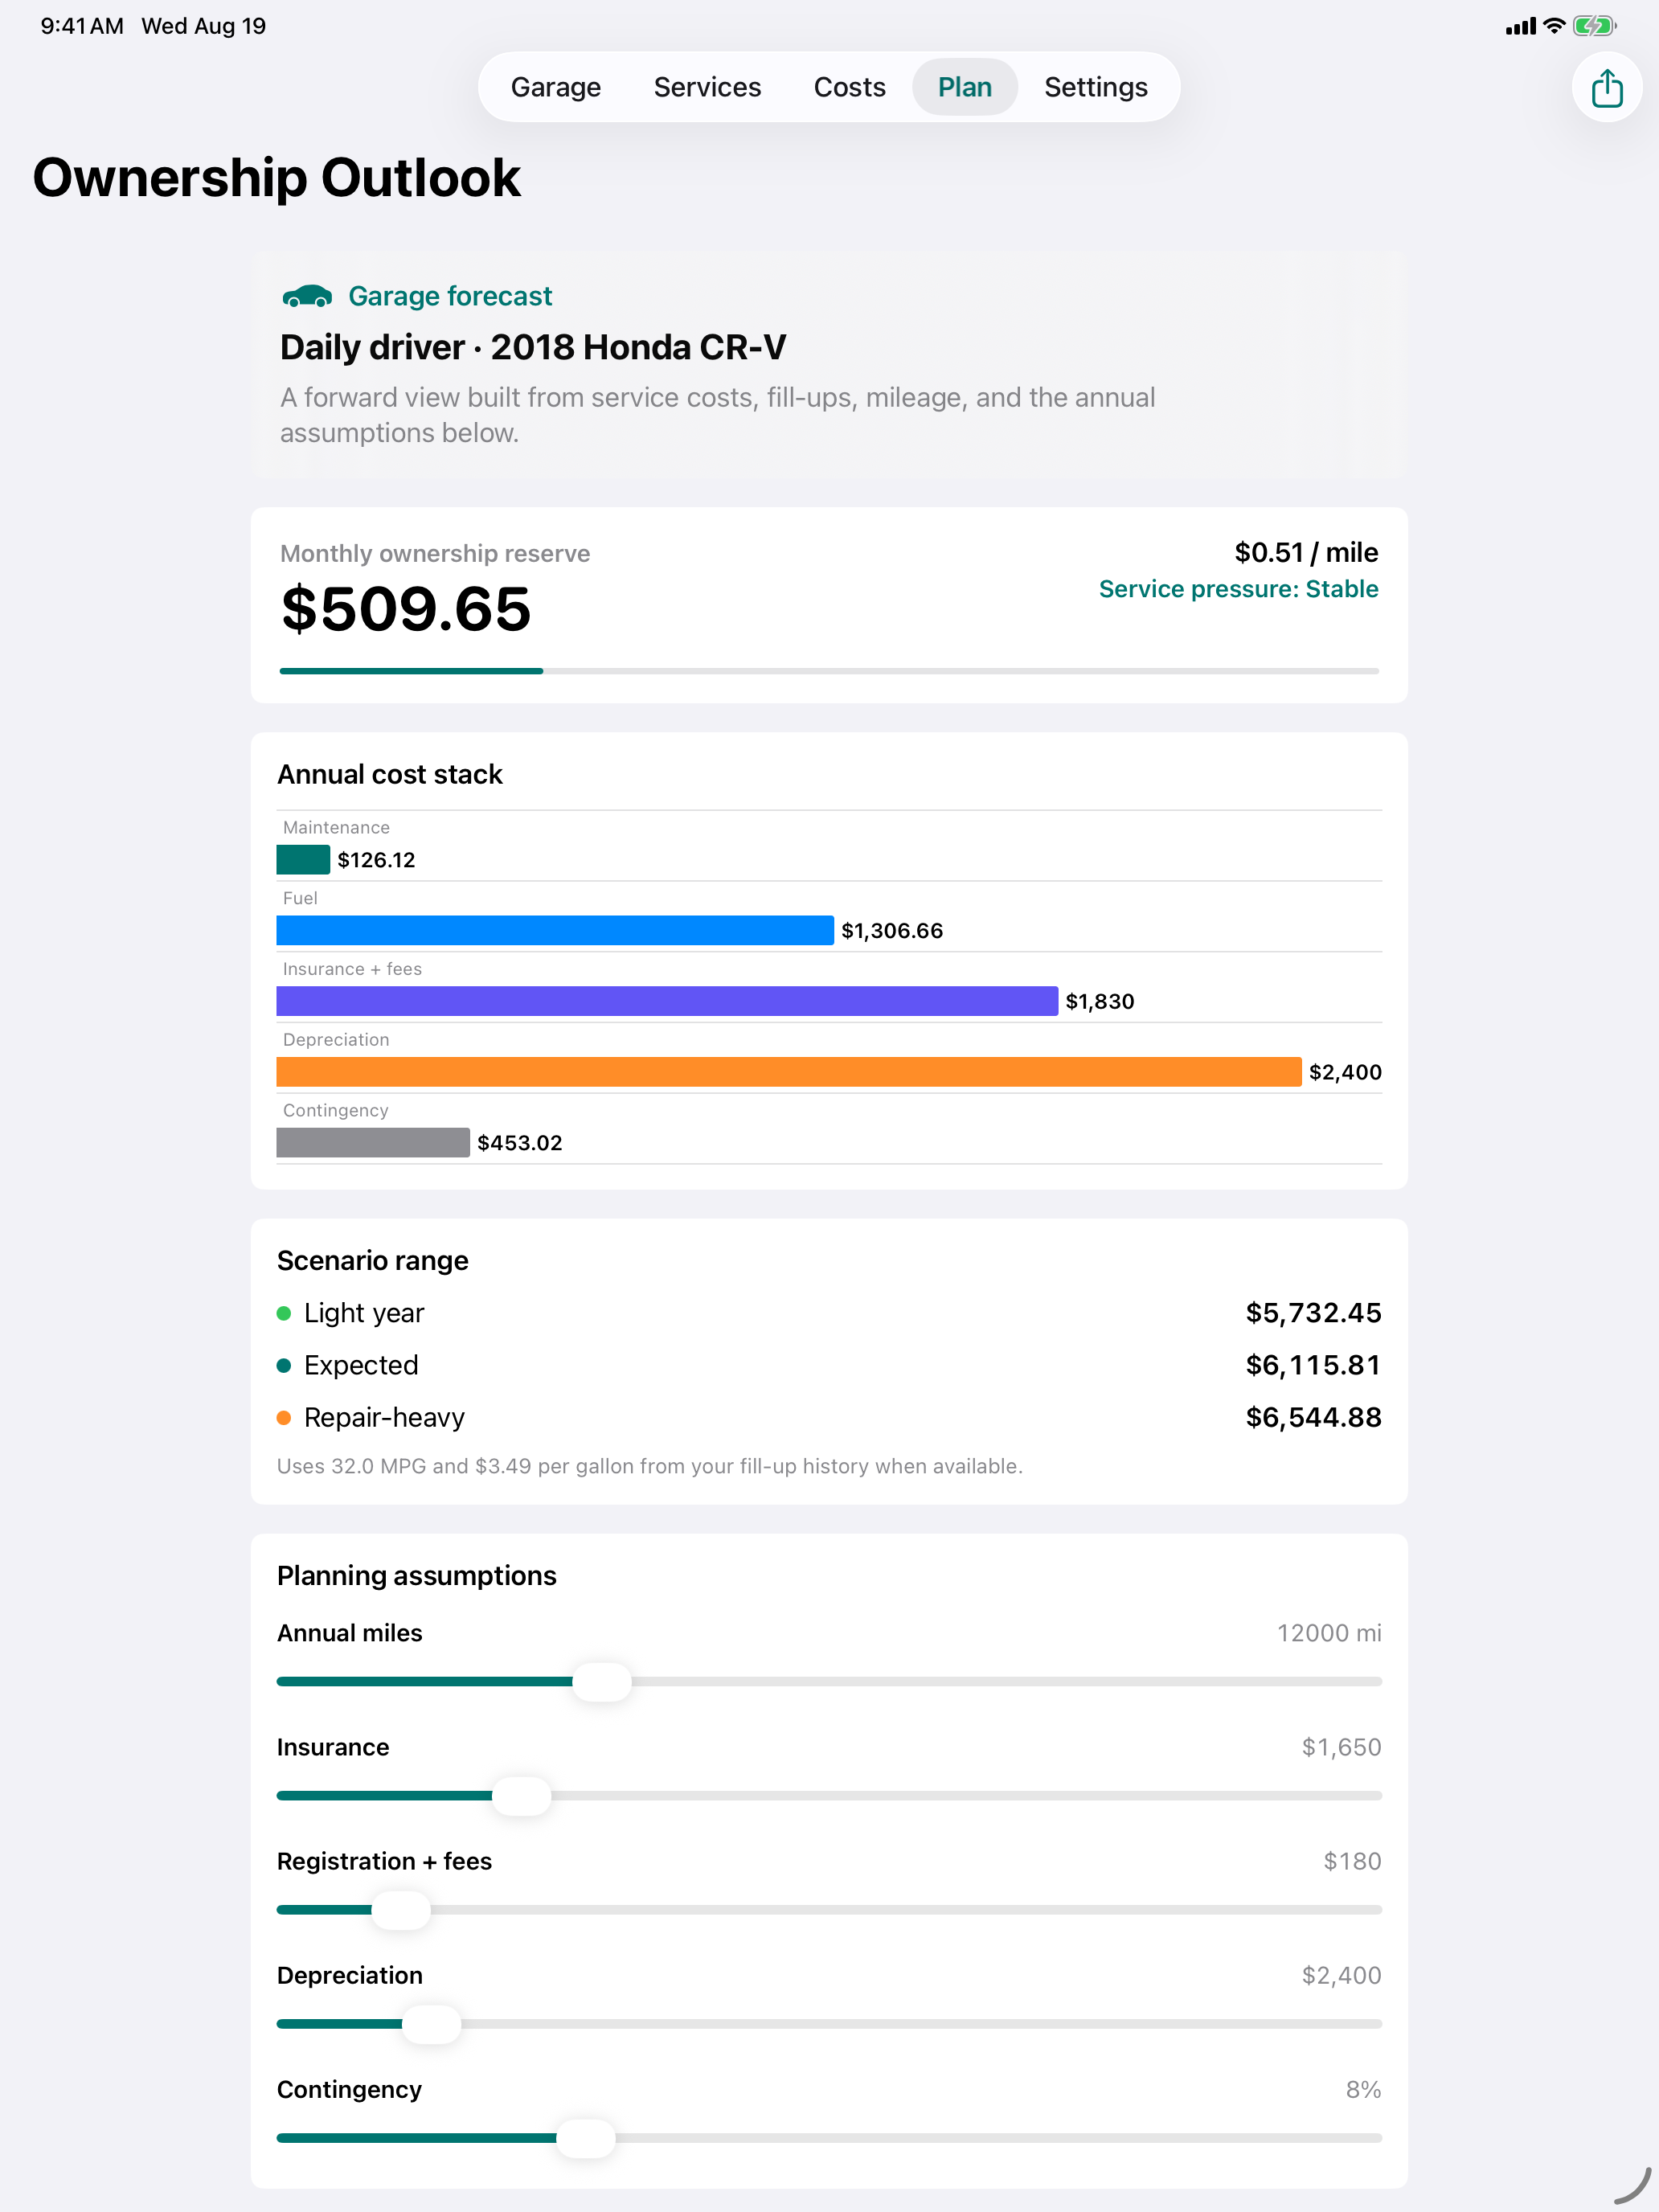Tap the Expected $6,115.81 total
The image size is (1659, 2212).
tap(1313, 1366)
